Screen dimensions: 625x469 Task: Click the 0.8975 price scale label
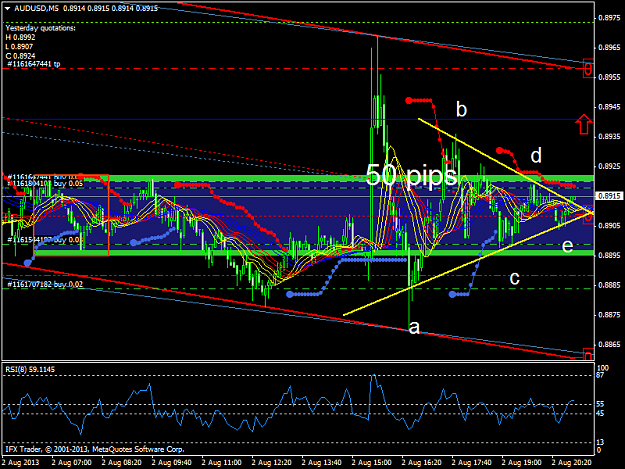pos(609,18)
